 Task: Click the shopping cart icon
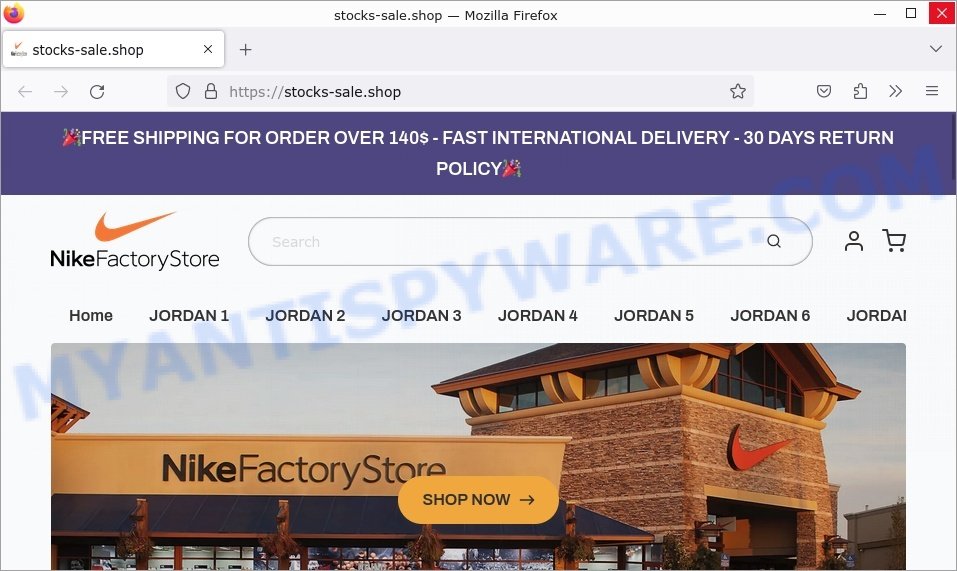(894, 241)
